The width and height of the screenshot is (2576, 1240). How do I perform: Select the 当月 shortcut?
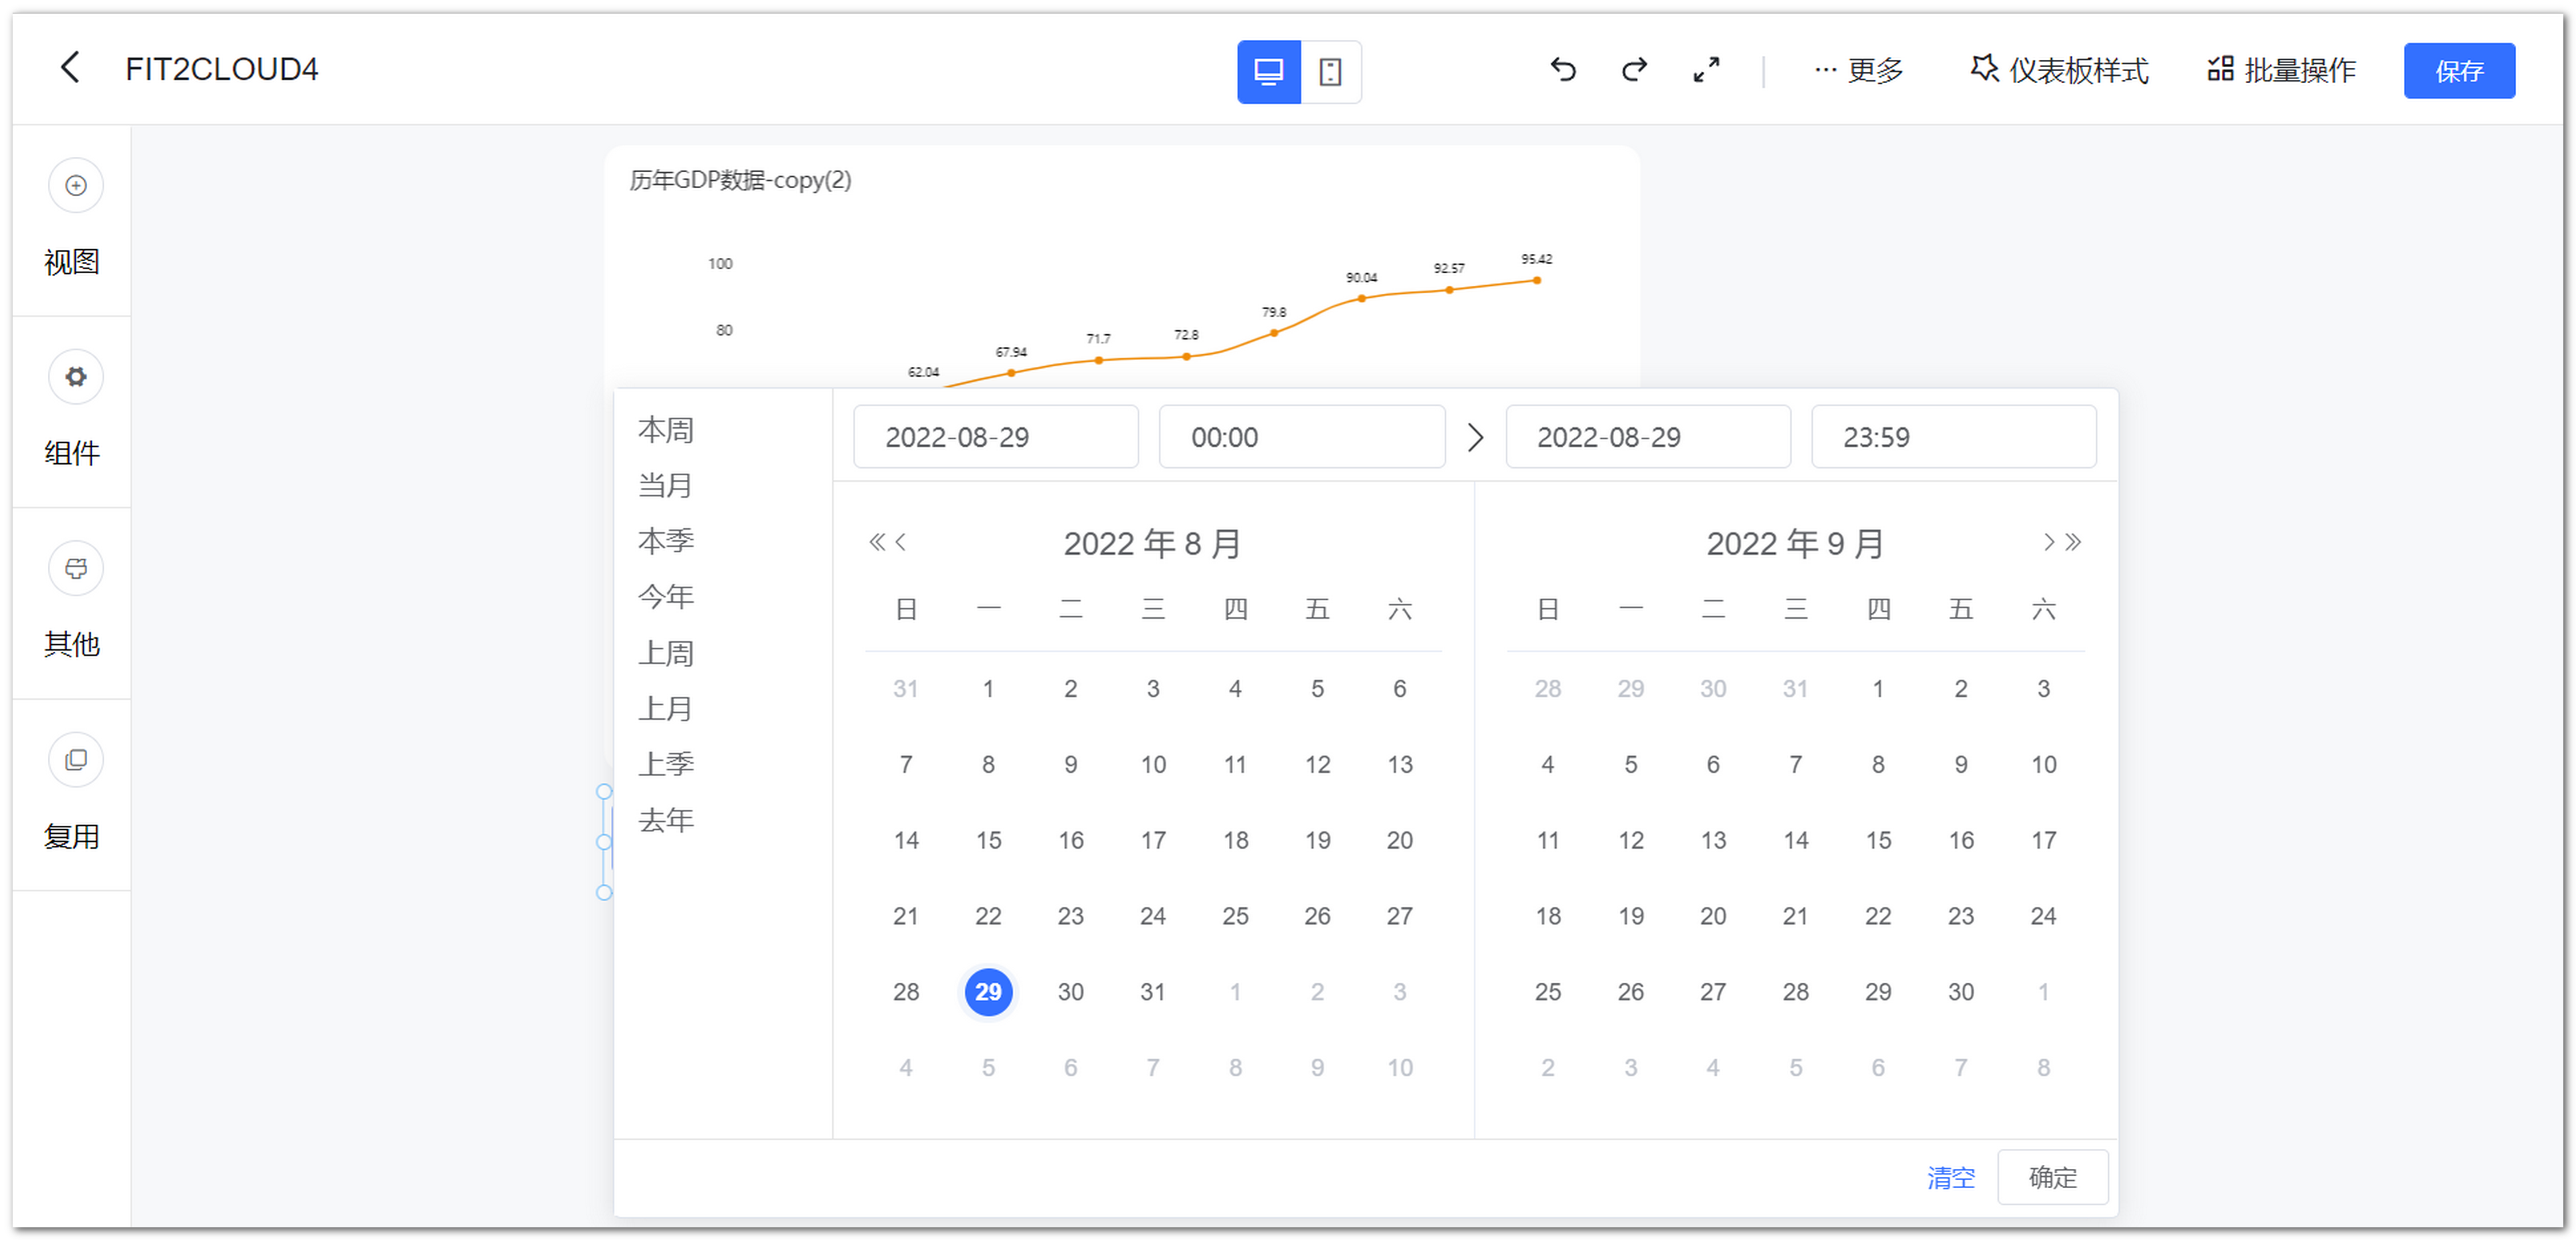665,485
